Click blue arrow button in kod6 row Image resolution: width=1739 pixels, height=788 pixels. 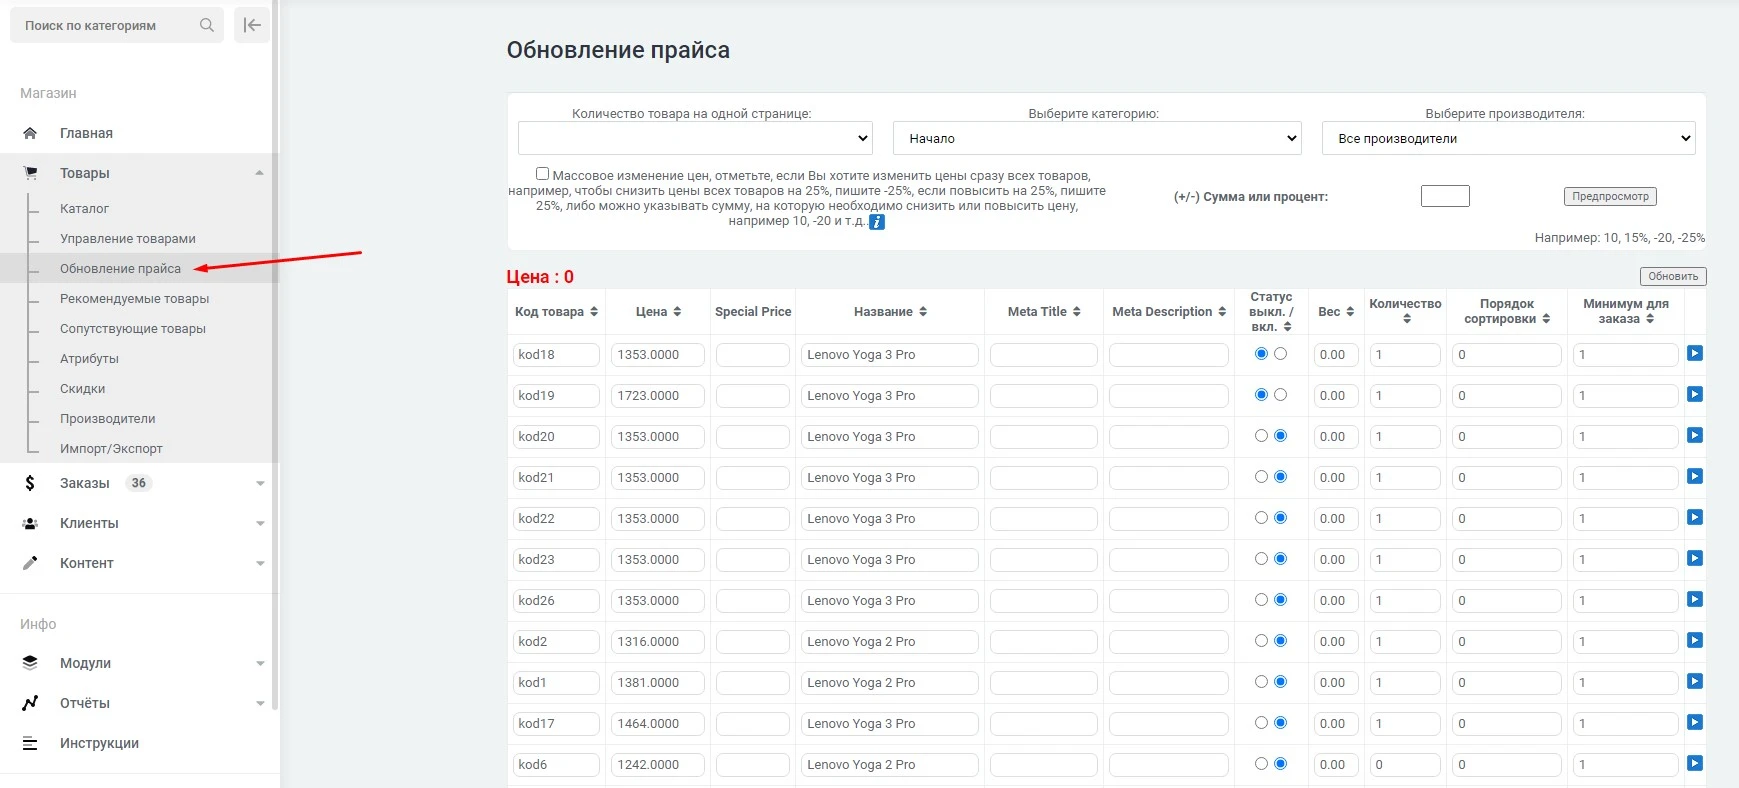[x=1695, y=763]
